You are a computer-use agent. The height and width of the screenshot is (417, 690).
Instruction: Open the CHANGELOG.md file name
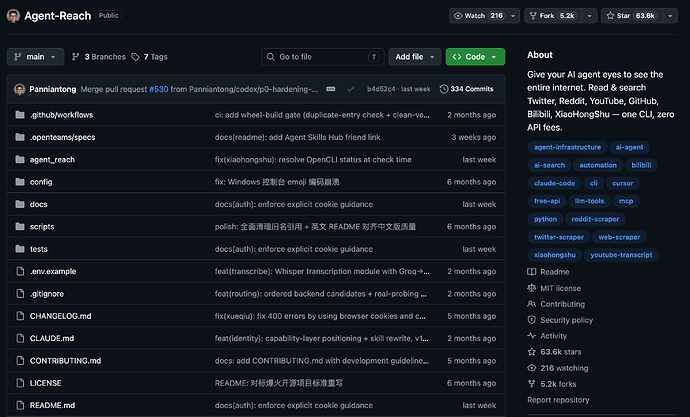[60, 316]
